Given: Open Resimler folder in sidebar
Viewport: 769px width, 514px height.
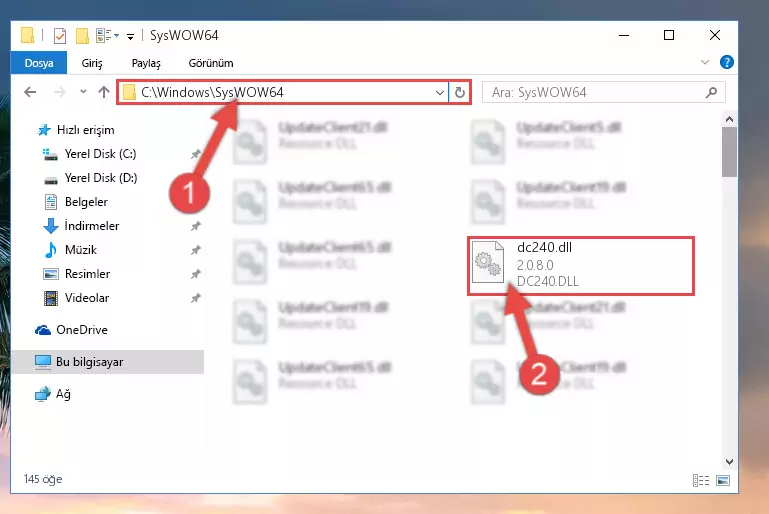Looking at the screenshot, I should point(87,274).
